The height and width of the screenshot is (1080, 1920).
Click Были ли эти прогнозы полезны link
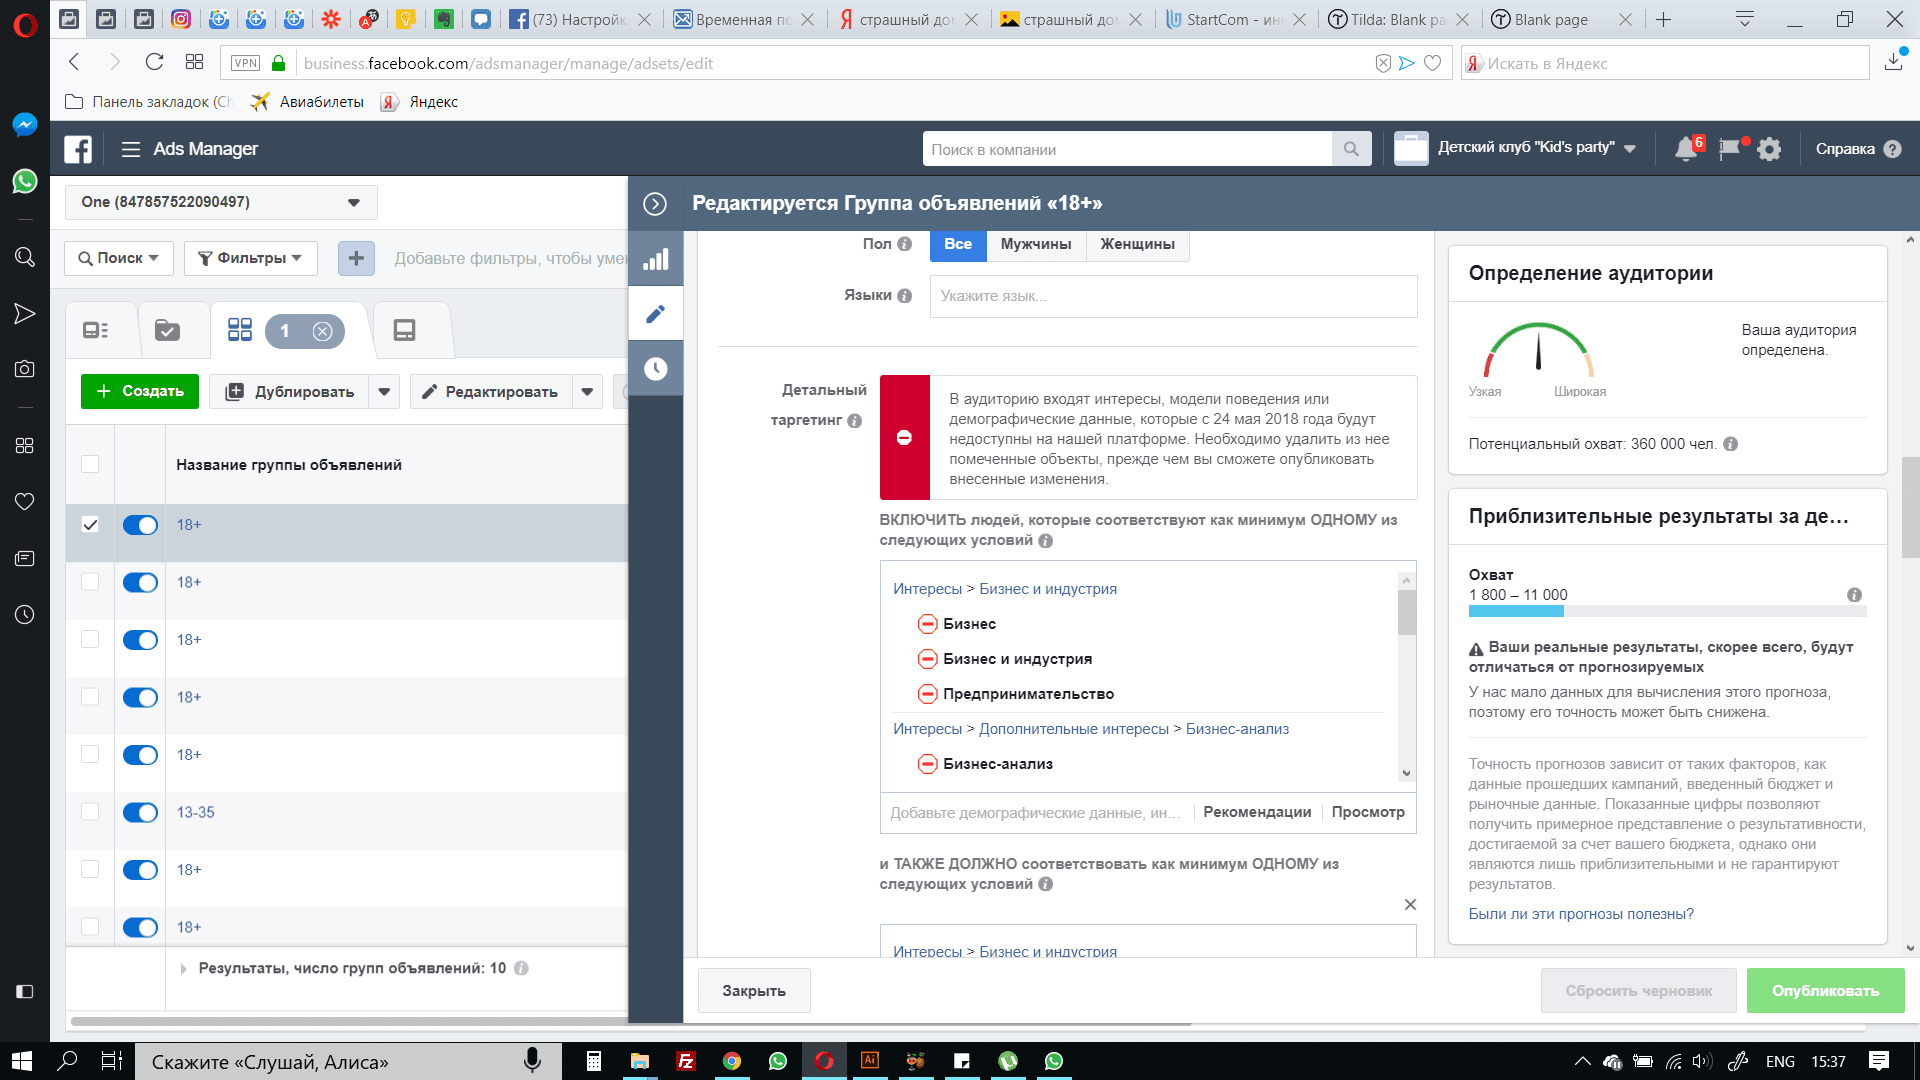(x=1581, y=914)
